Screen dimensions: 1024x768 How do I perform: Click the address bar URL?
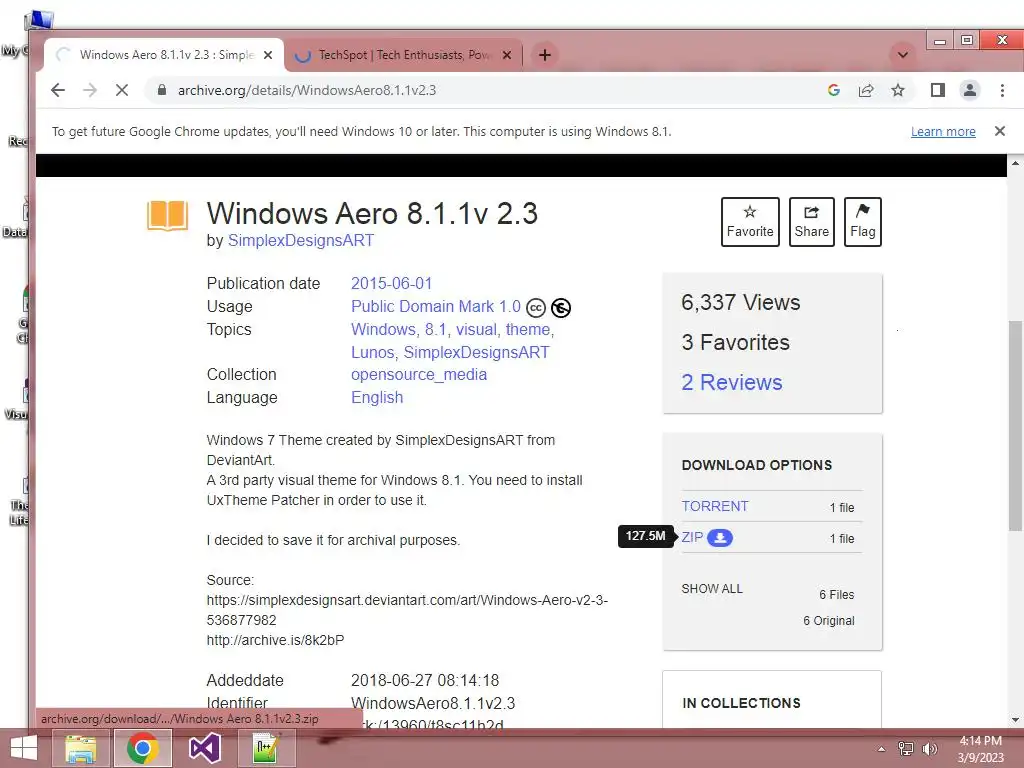[x=307, y=90]
